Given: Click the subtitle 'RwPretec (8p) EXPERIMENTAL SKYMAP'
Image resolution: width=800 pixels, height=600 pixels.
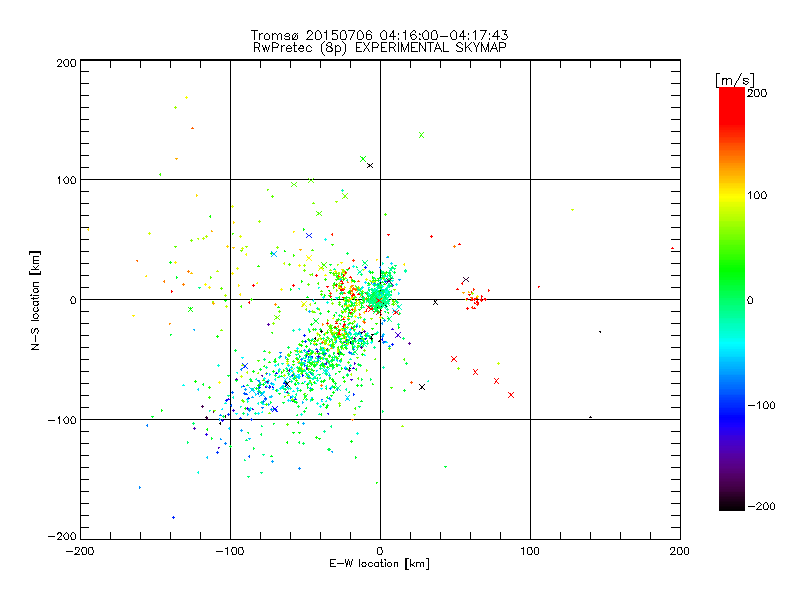Looking at the screenshot, I should point(379,47).
